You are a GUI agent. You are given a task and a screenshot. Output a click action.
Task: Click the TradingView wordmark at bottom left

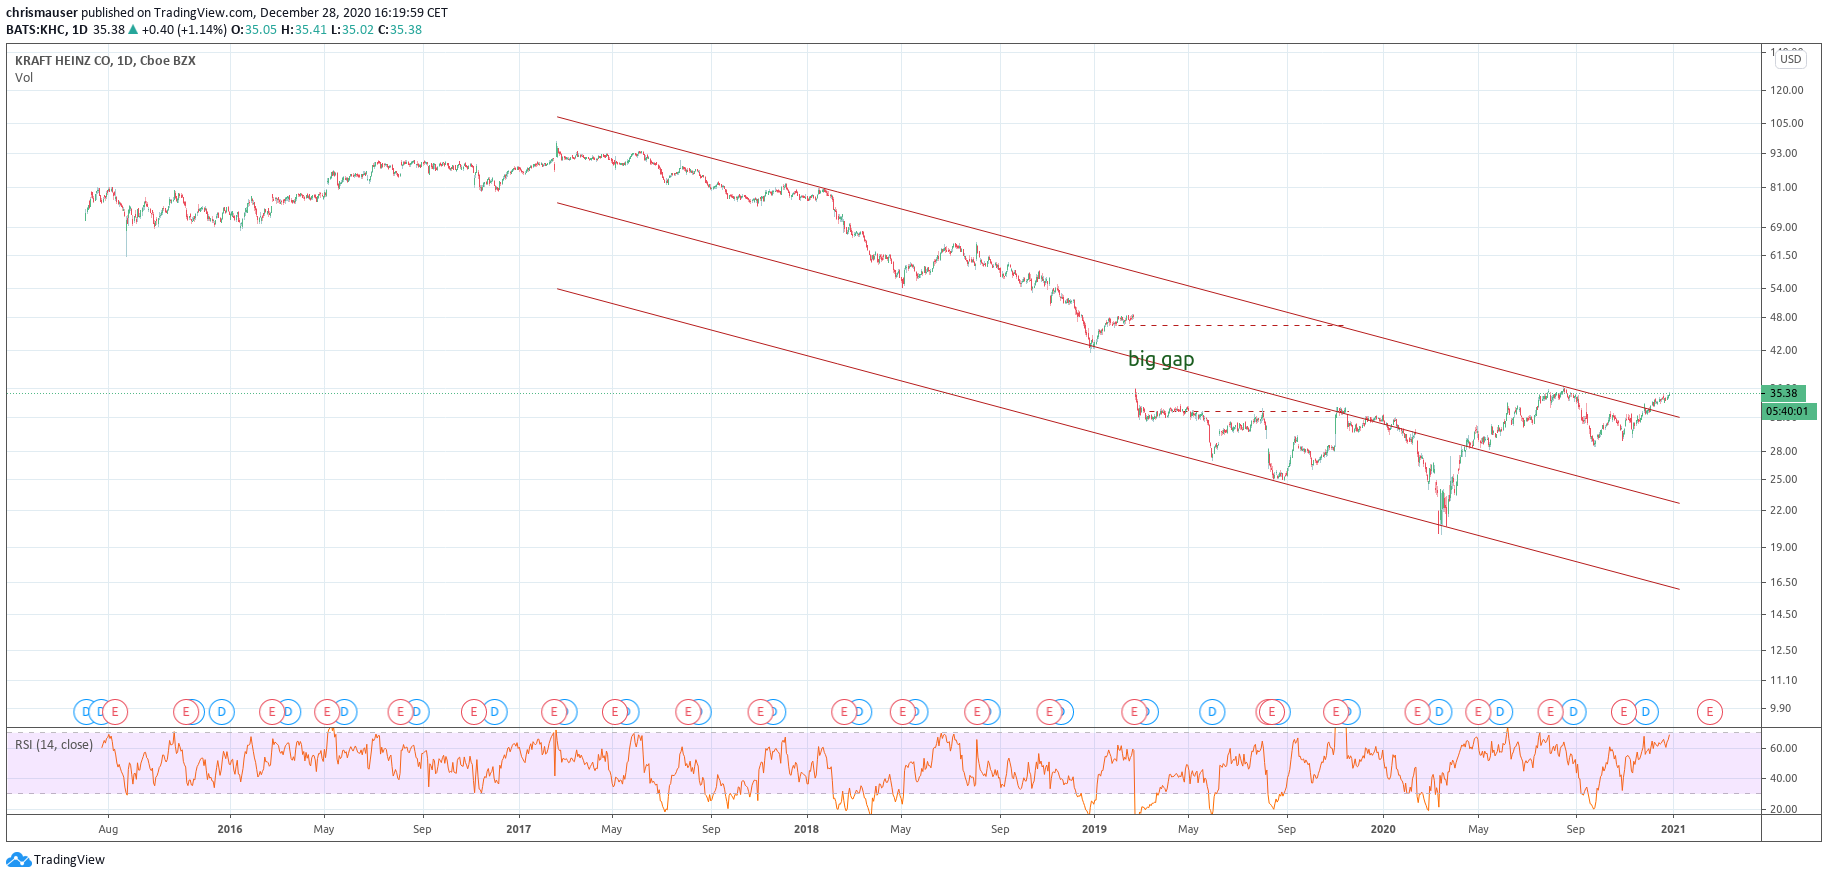pos(69,860)
